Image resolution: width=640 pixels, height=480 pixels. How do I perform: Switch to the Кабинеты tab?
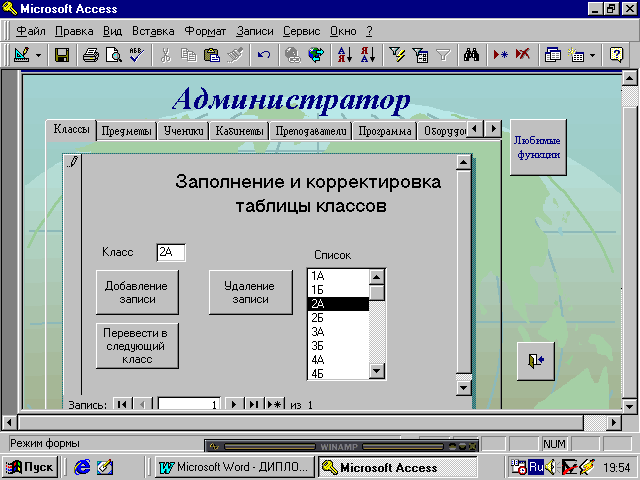coord(239,131)
